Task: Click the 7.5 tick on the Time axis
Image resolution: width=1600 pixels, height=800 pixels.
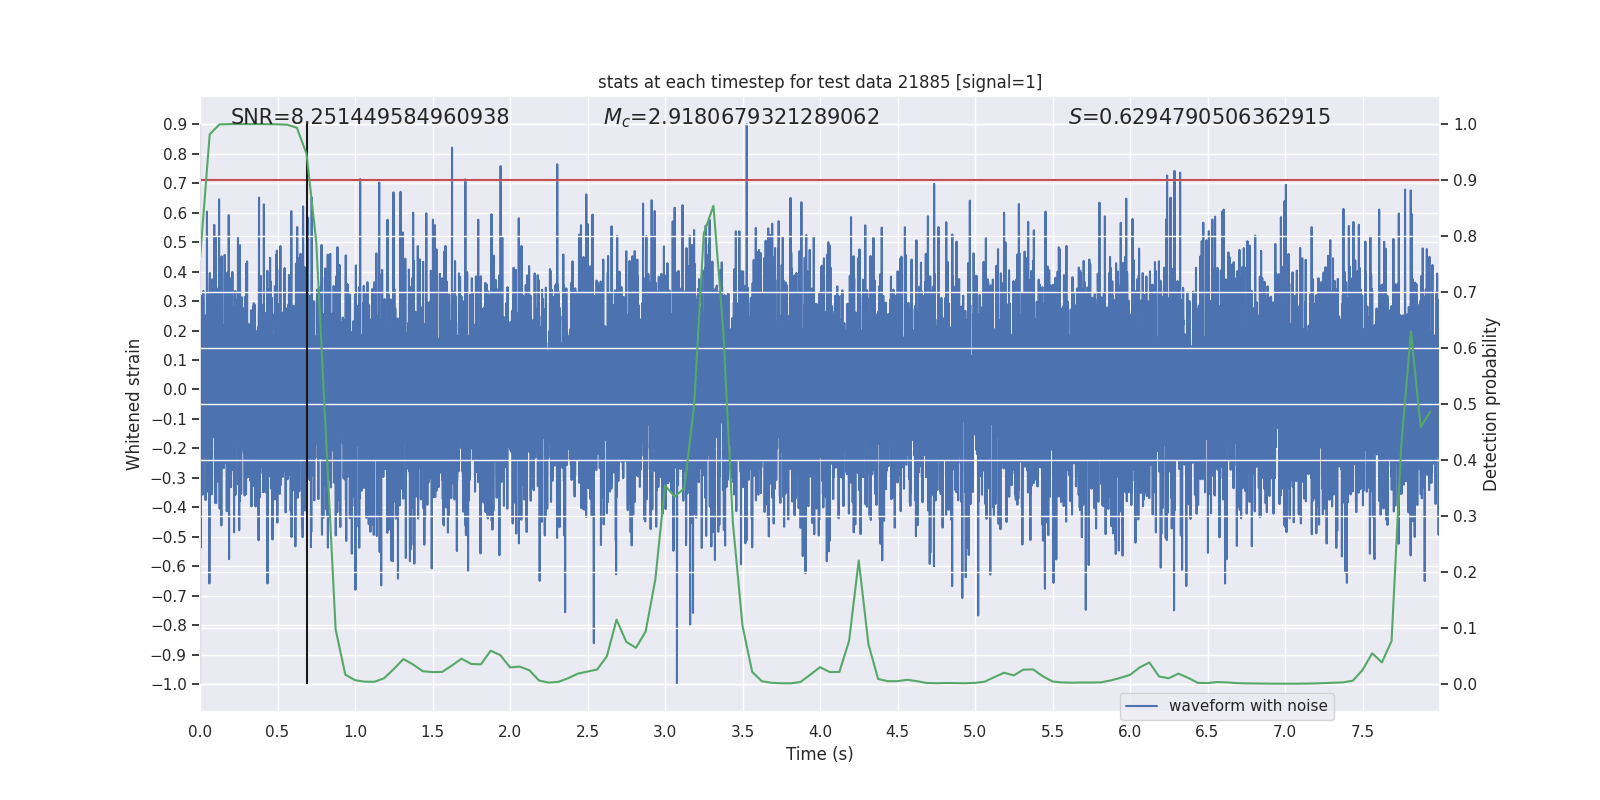Action: click(x=1362, y=731)
